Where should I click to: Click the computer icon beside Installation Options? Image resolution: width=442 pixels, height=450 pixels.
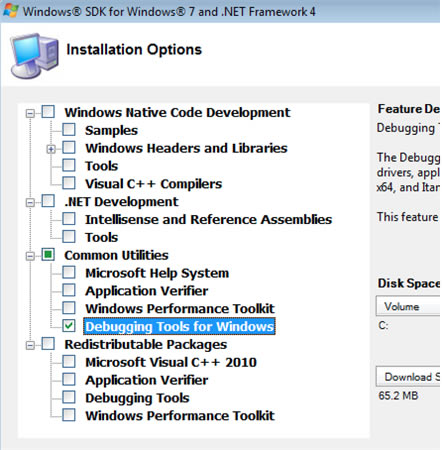point(34,56)
